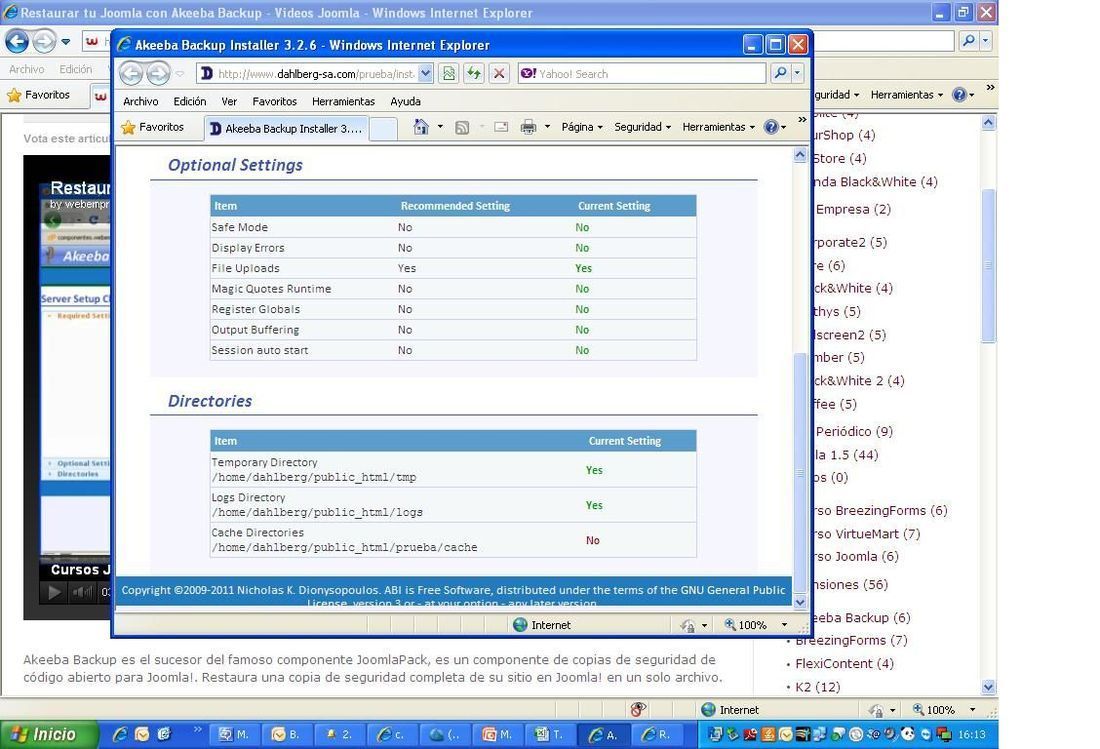Click the Panda icon in the system tray
Screen dimensions: 1100x749
908,734
